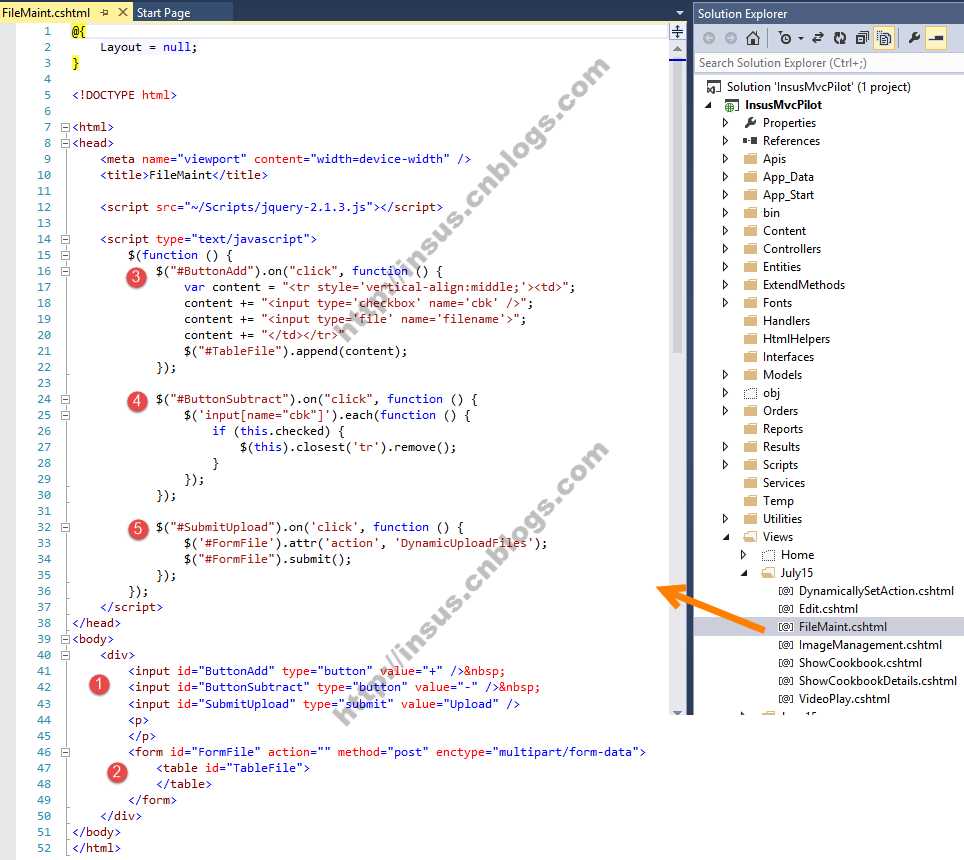Click the editor scrollbar up arrow
This screenshot has width=964, height=860.
(x=677, y=49)
